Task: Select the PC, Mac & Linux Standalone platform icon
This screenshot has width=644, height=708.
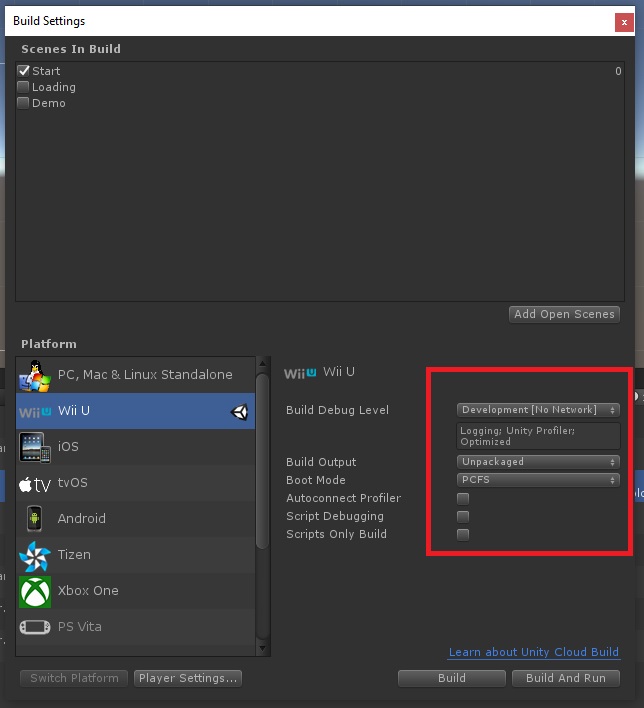Action: (35, 375)
